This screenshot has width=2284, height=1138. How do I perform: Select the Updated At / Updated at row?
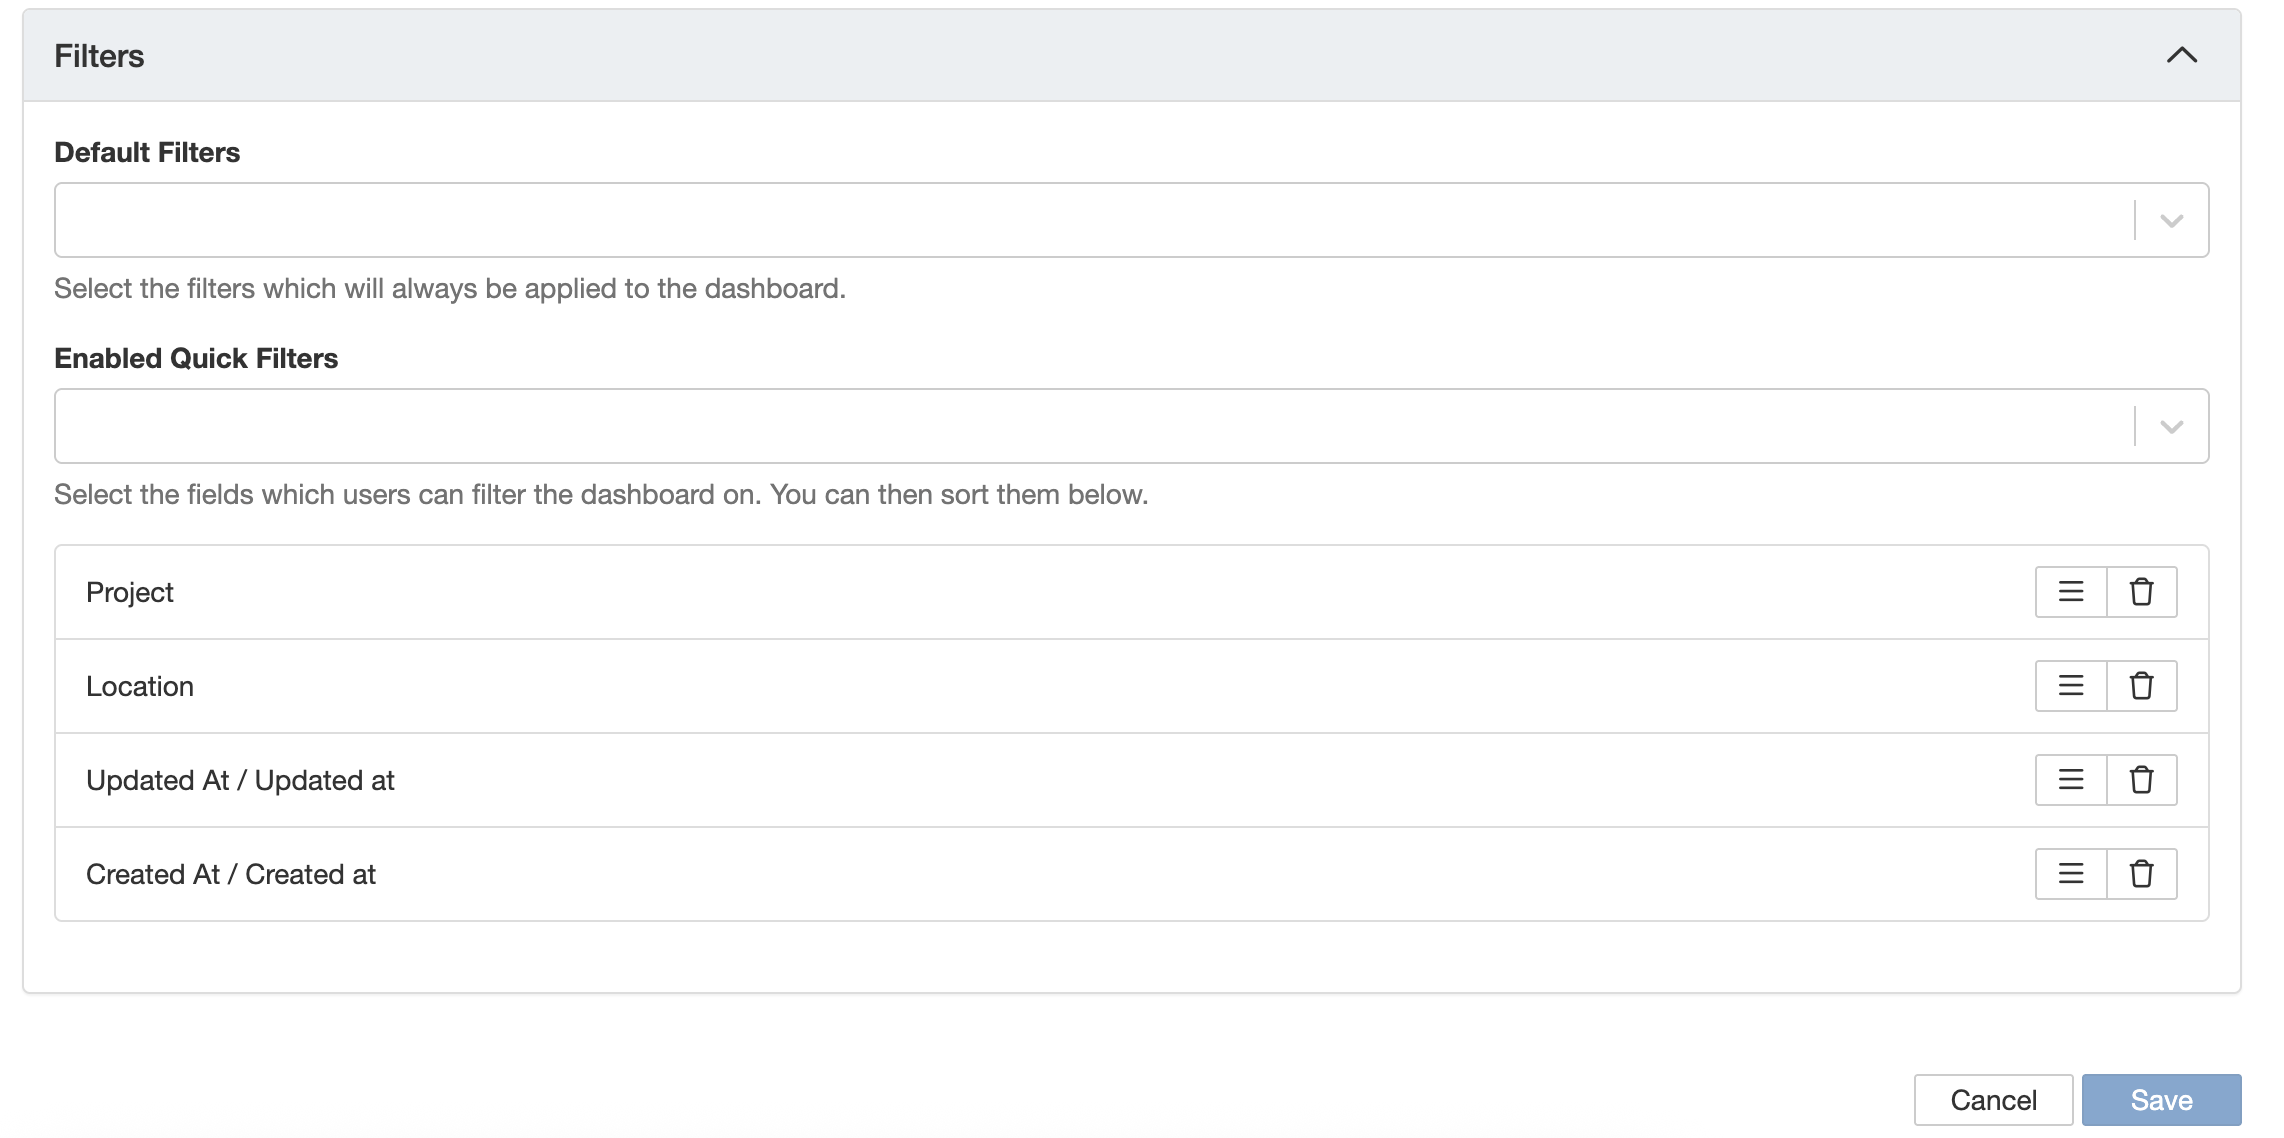point(240,780)
